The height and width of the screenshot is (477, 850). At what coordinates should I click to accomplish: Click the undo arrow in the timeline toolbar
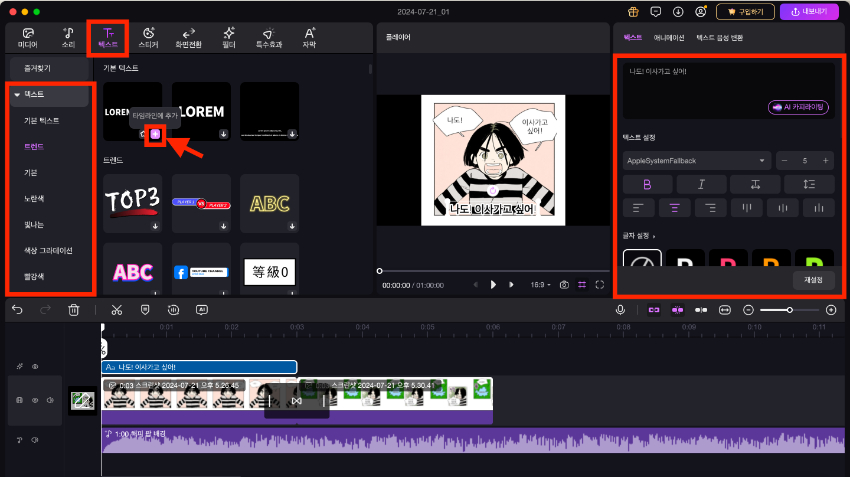(17, 310)
